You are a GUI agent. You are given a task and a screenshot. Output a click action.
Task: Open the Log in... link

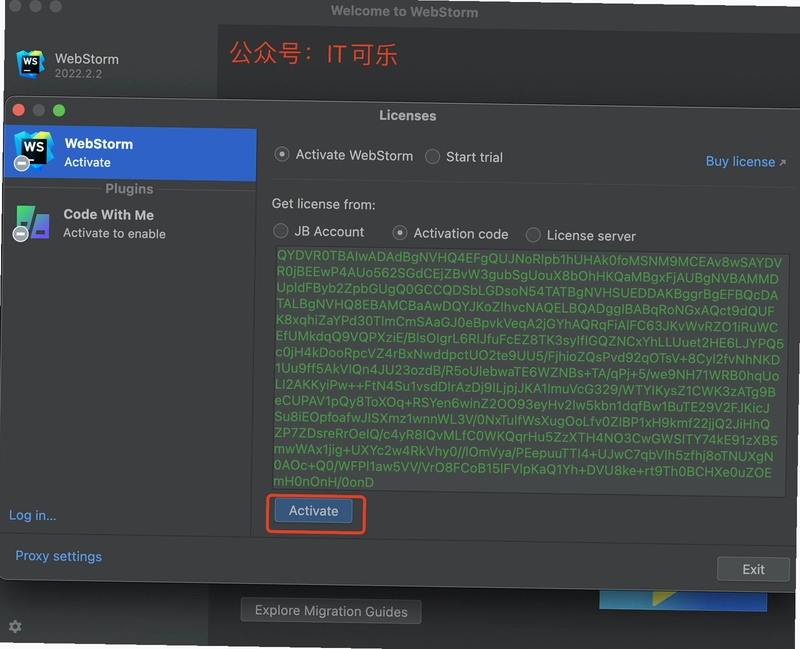[33, 515]
